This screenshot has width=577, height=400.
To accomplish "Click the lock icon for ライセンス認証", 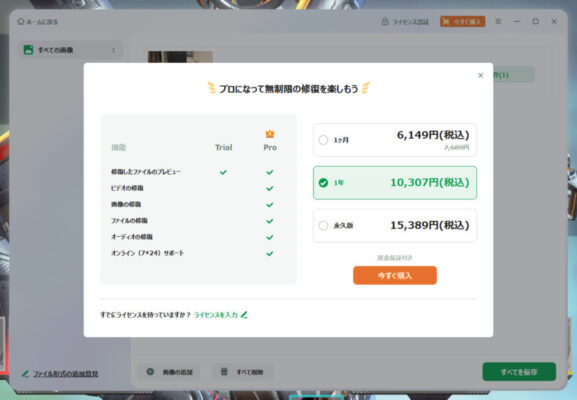I will [385, 21].
